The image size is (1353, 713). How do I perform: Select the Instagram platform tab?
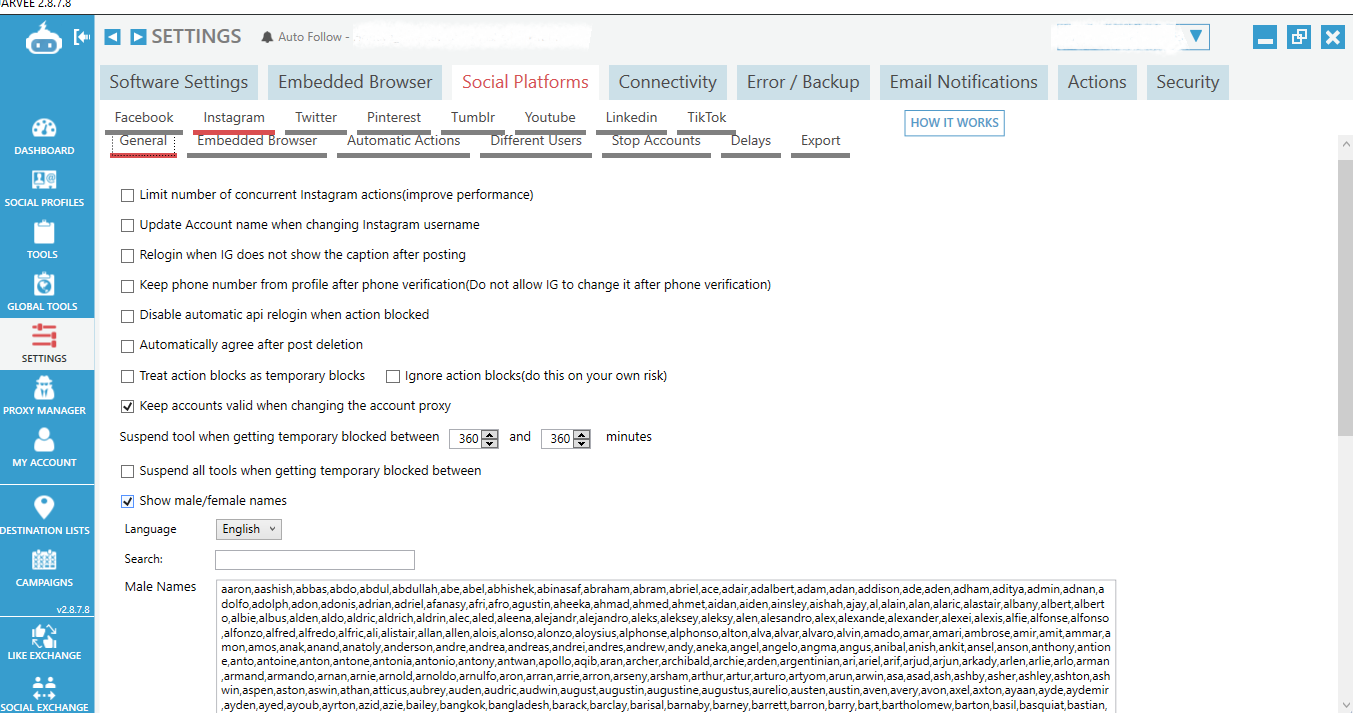(x=234, y=118)
